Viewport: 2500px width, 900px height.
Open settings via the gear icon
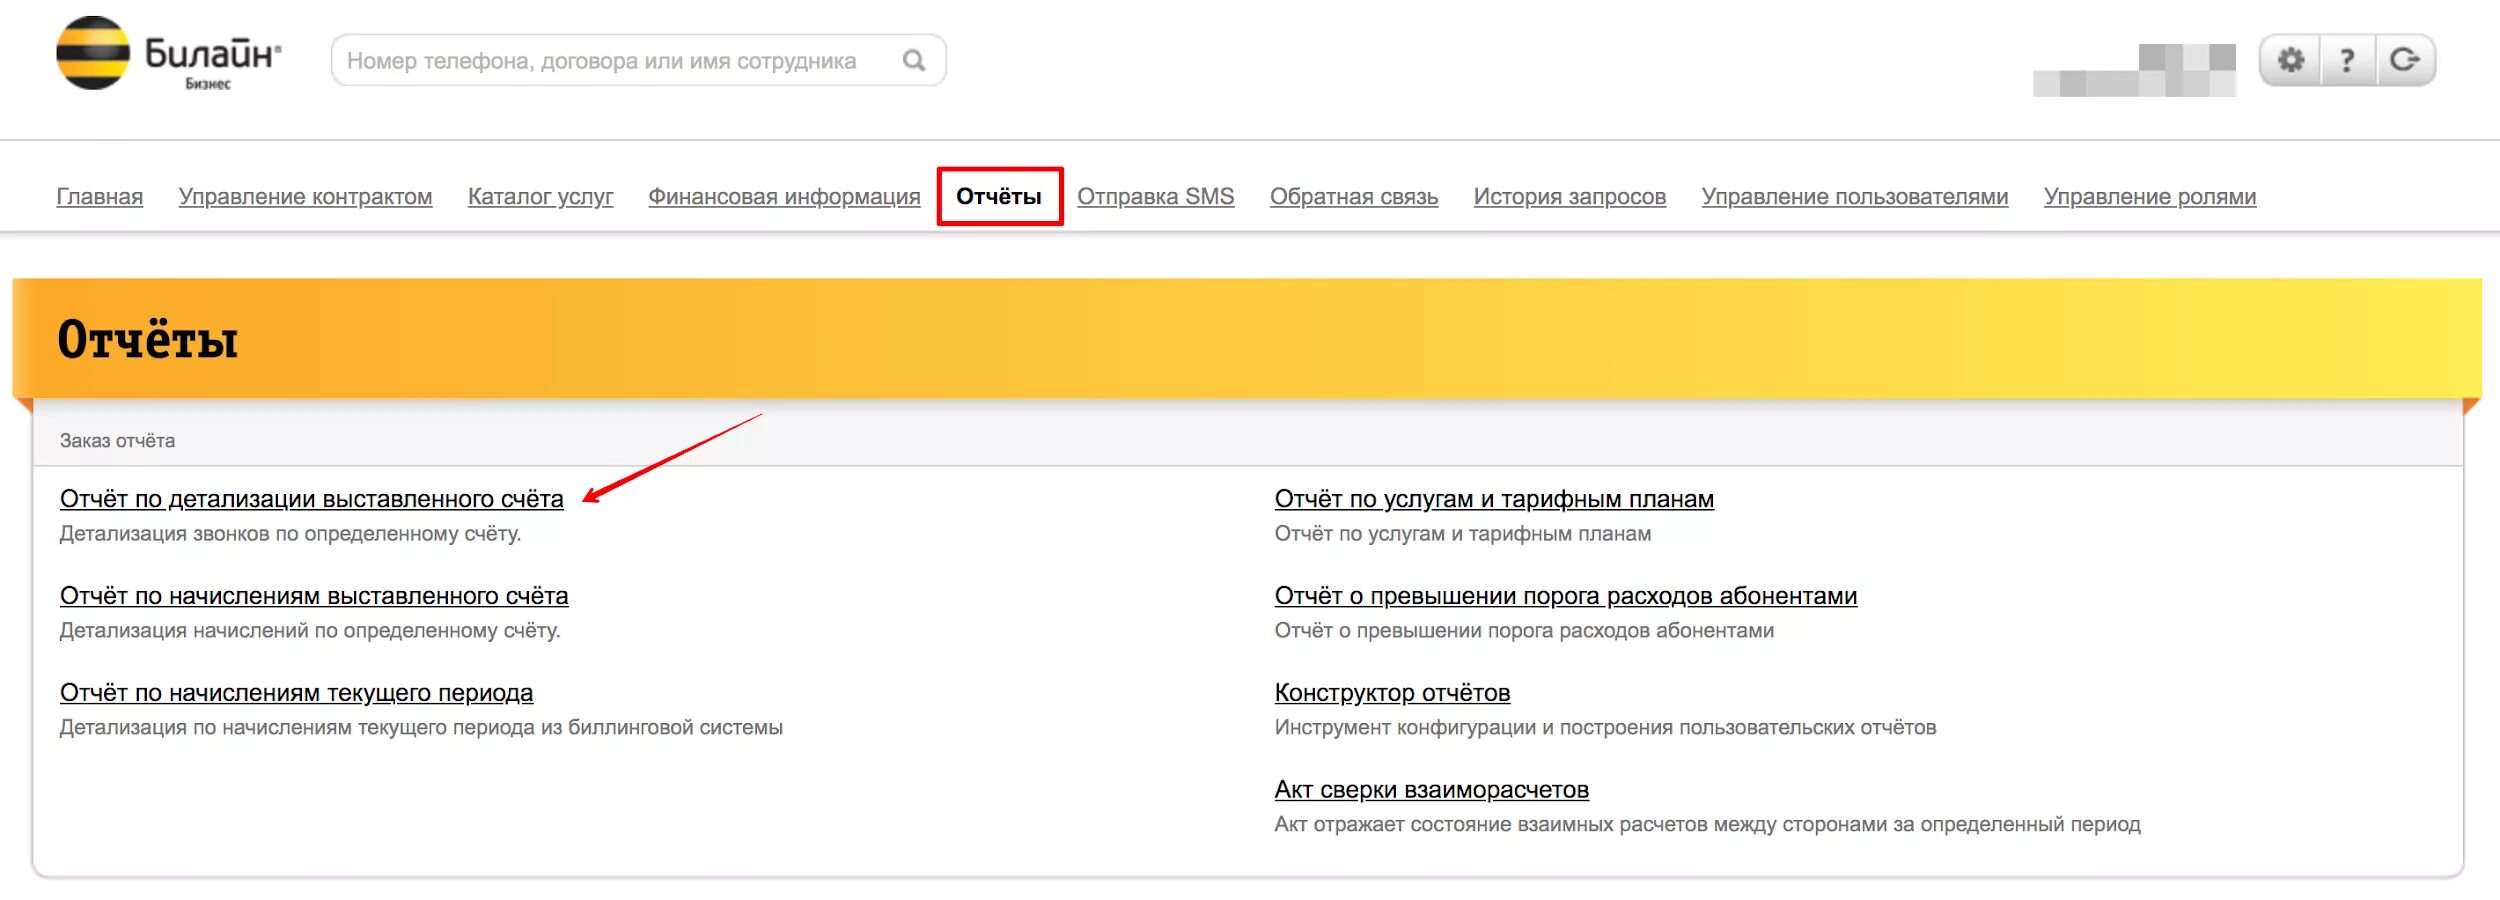coord(2290,60)
